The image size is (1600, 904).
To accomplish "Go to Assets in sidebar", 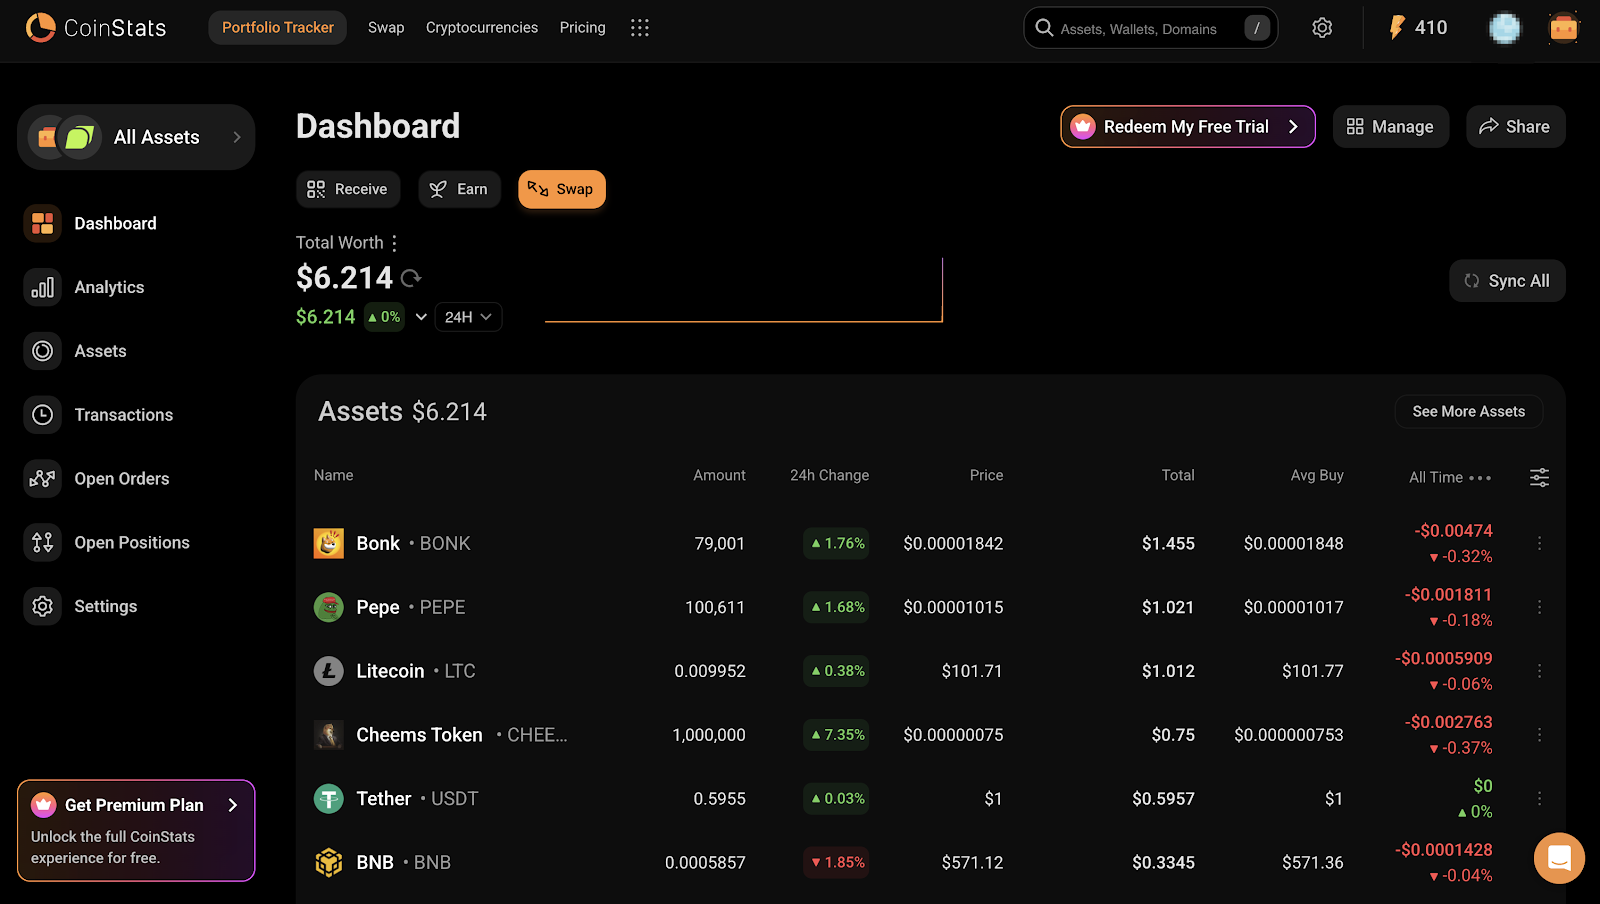I will (100, 352).
